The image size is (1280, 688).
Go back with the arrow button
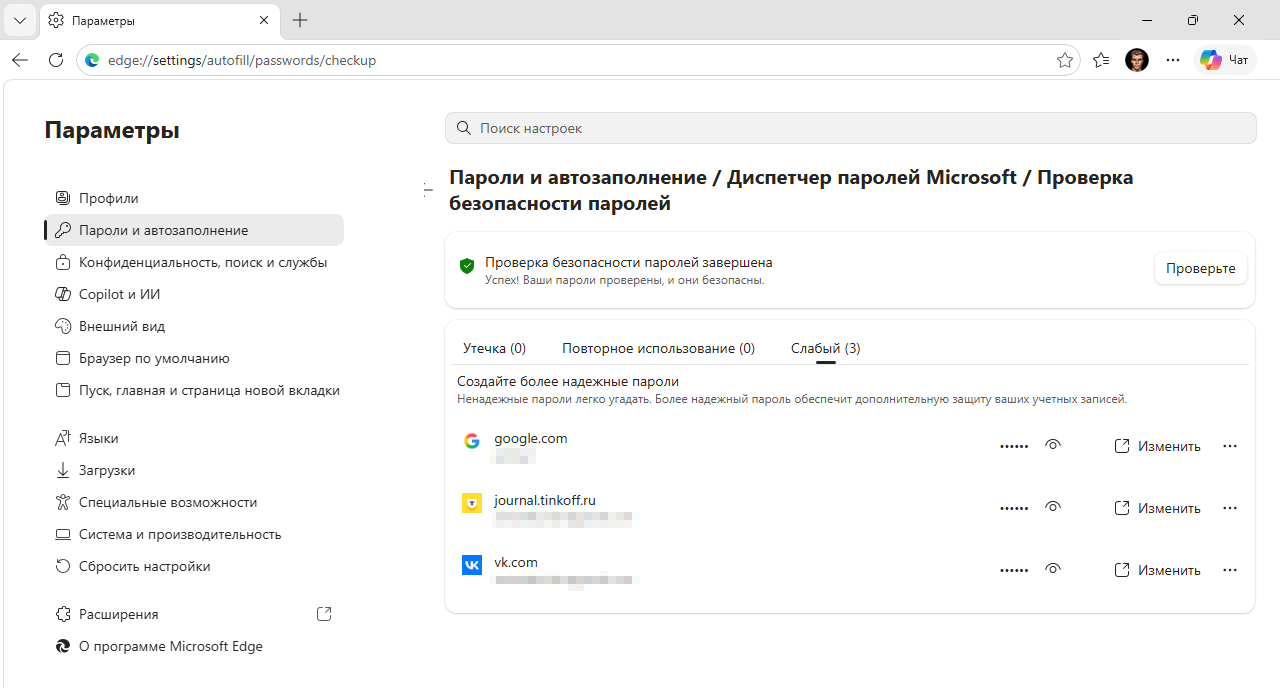tap(20, 60)
